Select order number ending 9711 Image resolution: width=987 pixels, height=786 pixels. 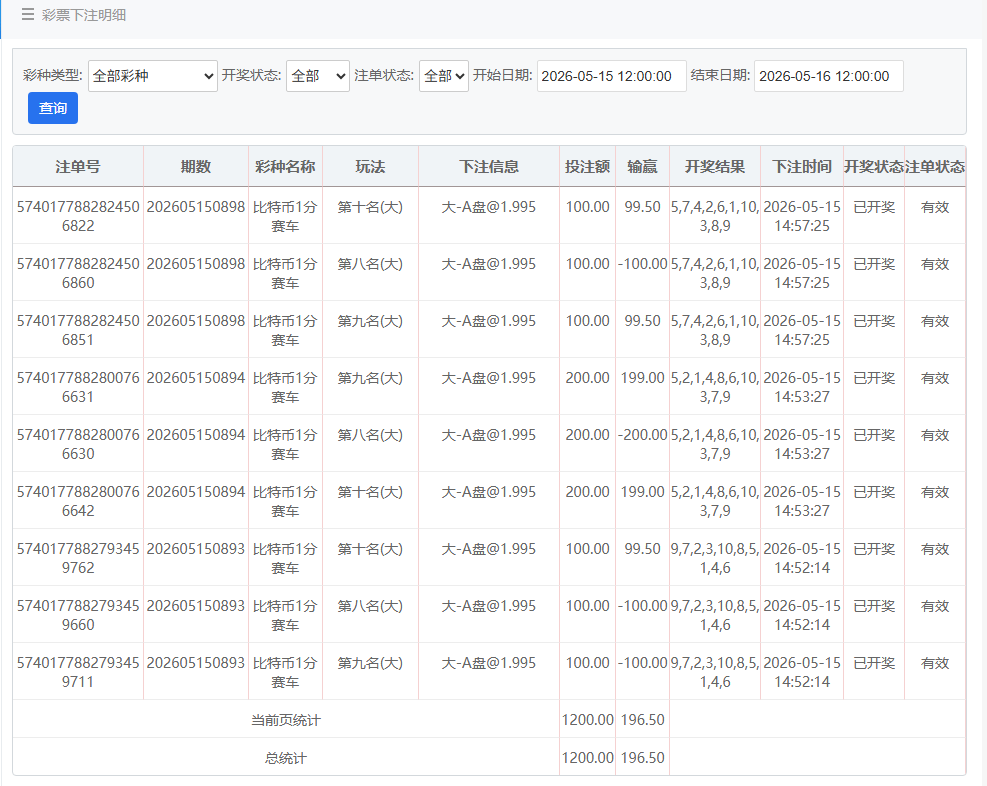point(78,671)
